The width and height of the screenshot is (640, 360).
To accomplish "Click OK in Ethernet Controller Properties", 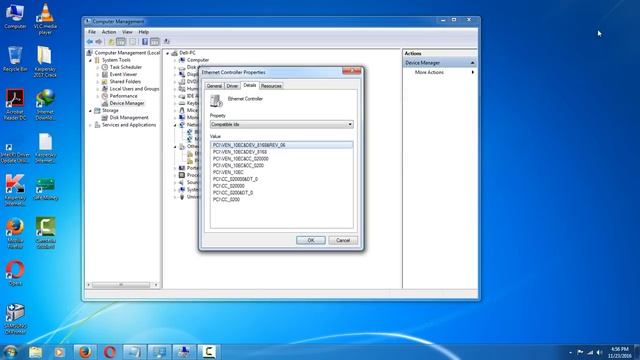I will tap(311, 240).
